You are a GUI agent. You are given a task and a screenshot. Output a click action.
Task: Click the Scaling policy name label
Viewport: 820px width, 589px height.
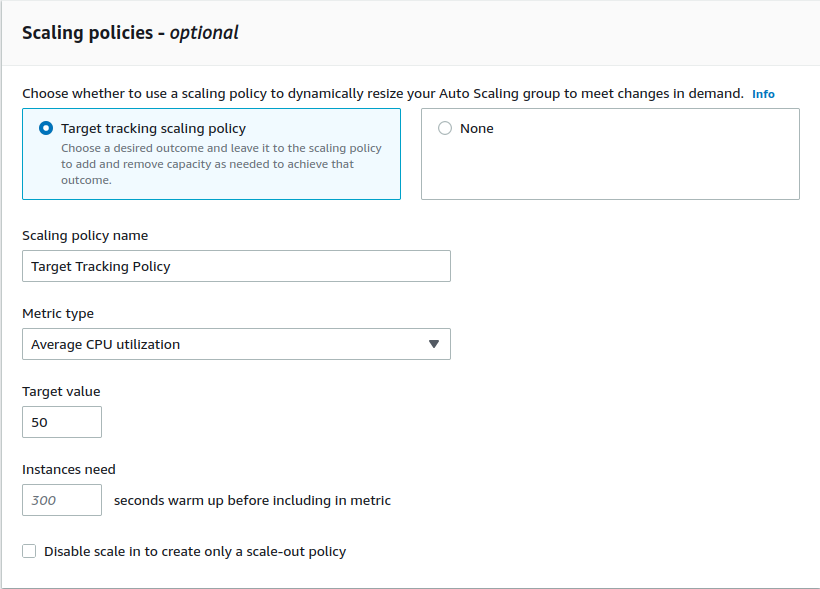click(85, 235)
